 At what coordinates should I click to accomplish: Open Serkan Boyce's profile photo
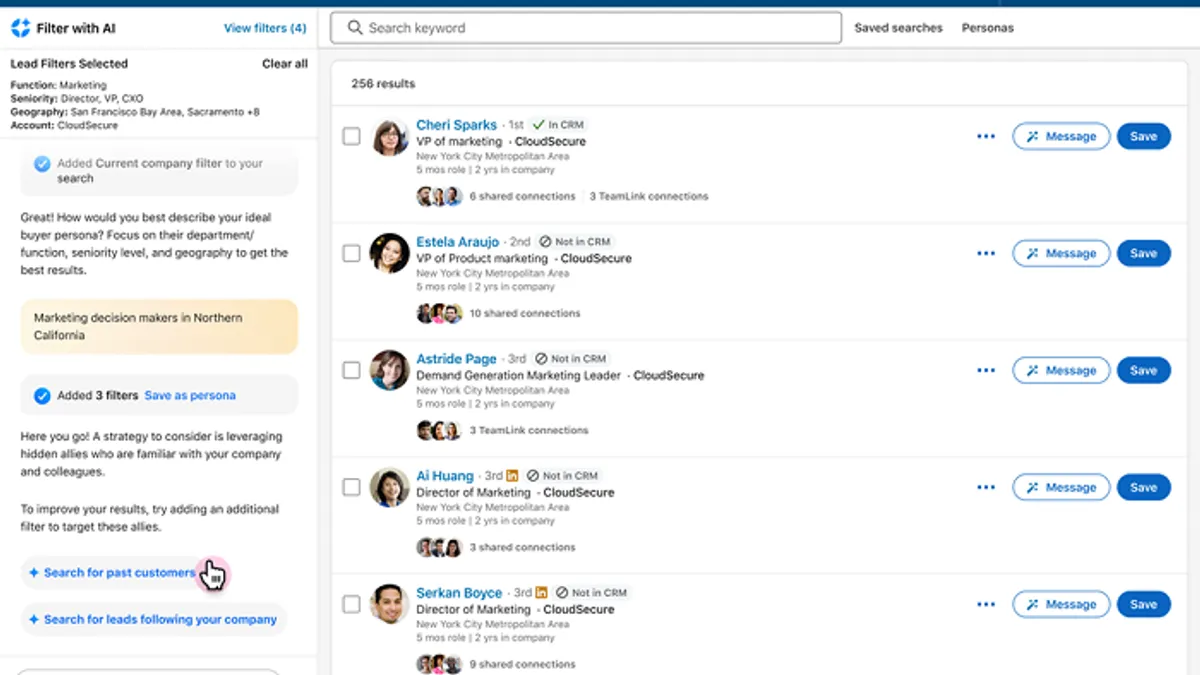coord(389,605)
